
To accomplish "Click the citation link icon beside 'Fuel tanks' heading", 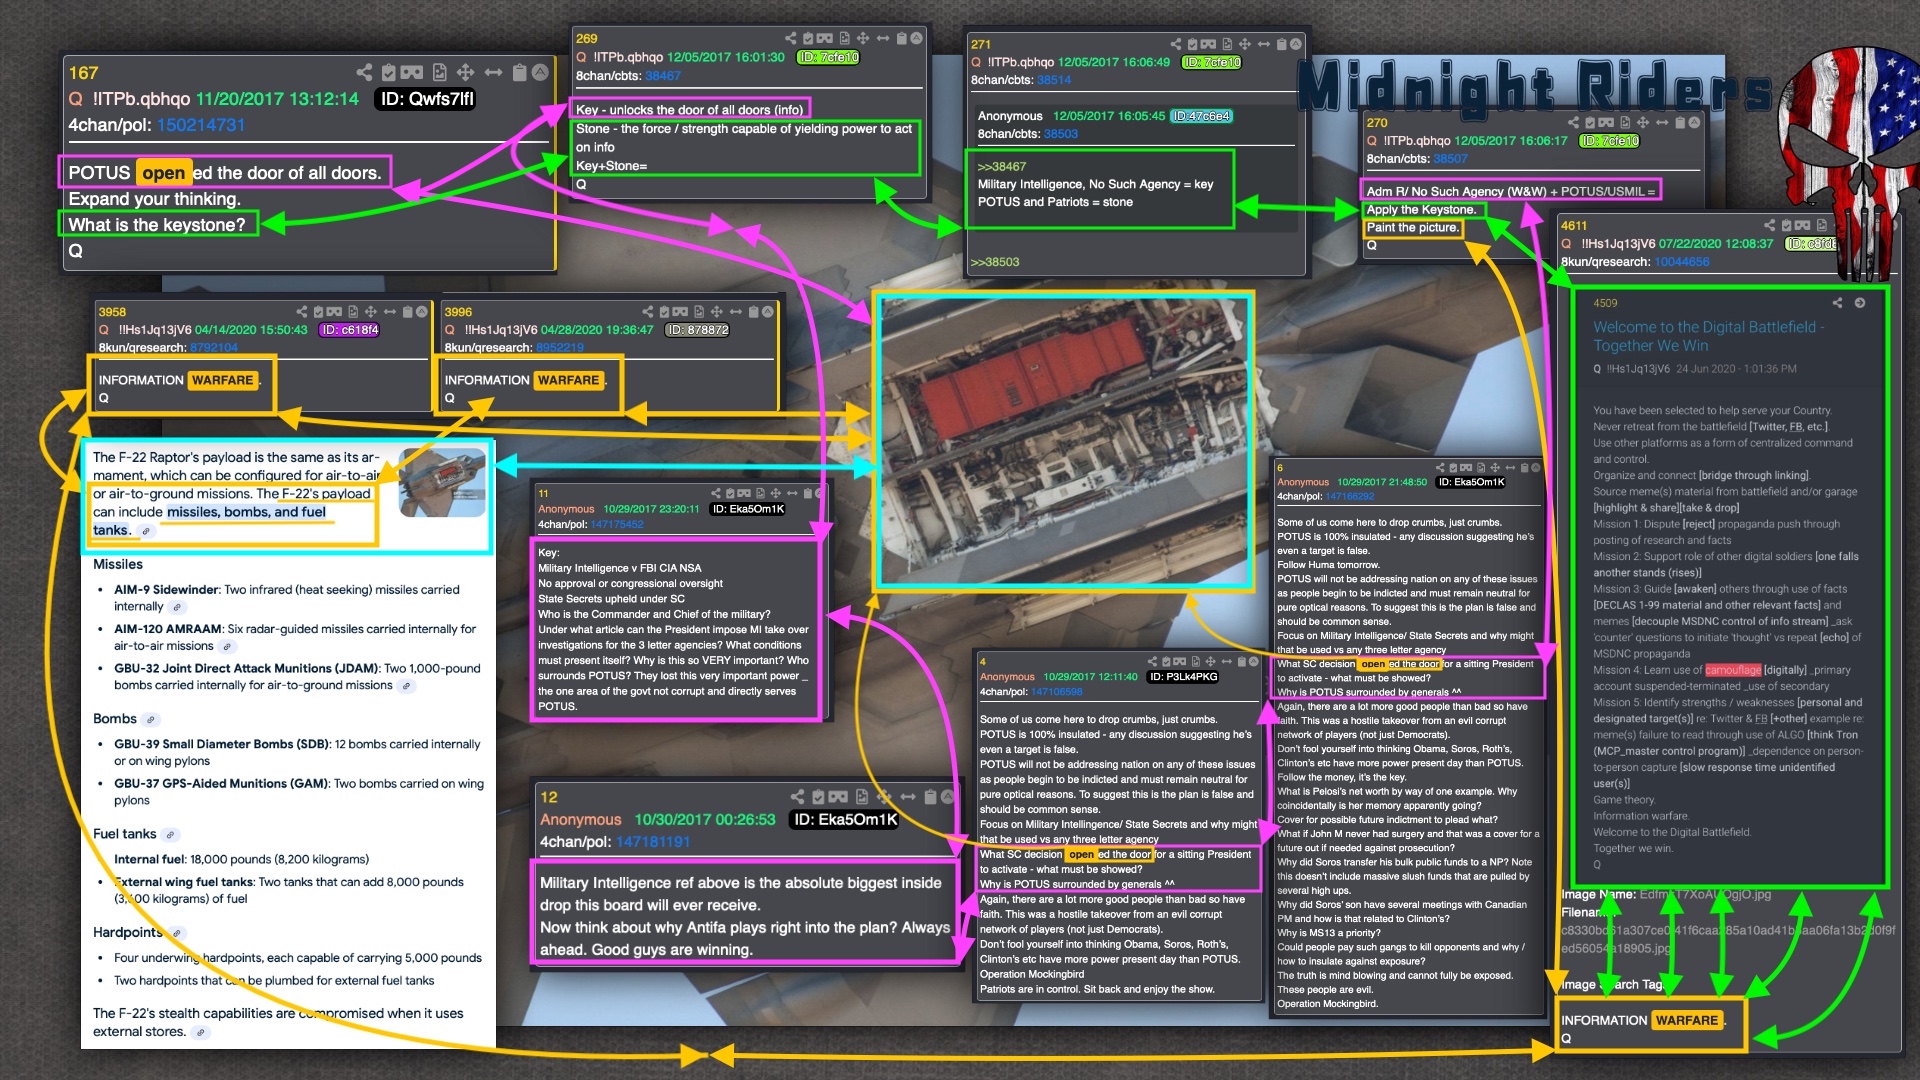I will pos(170,834).
